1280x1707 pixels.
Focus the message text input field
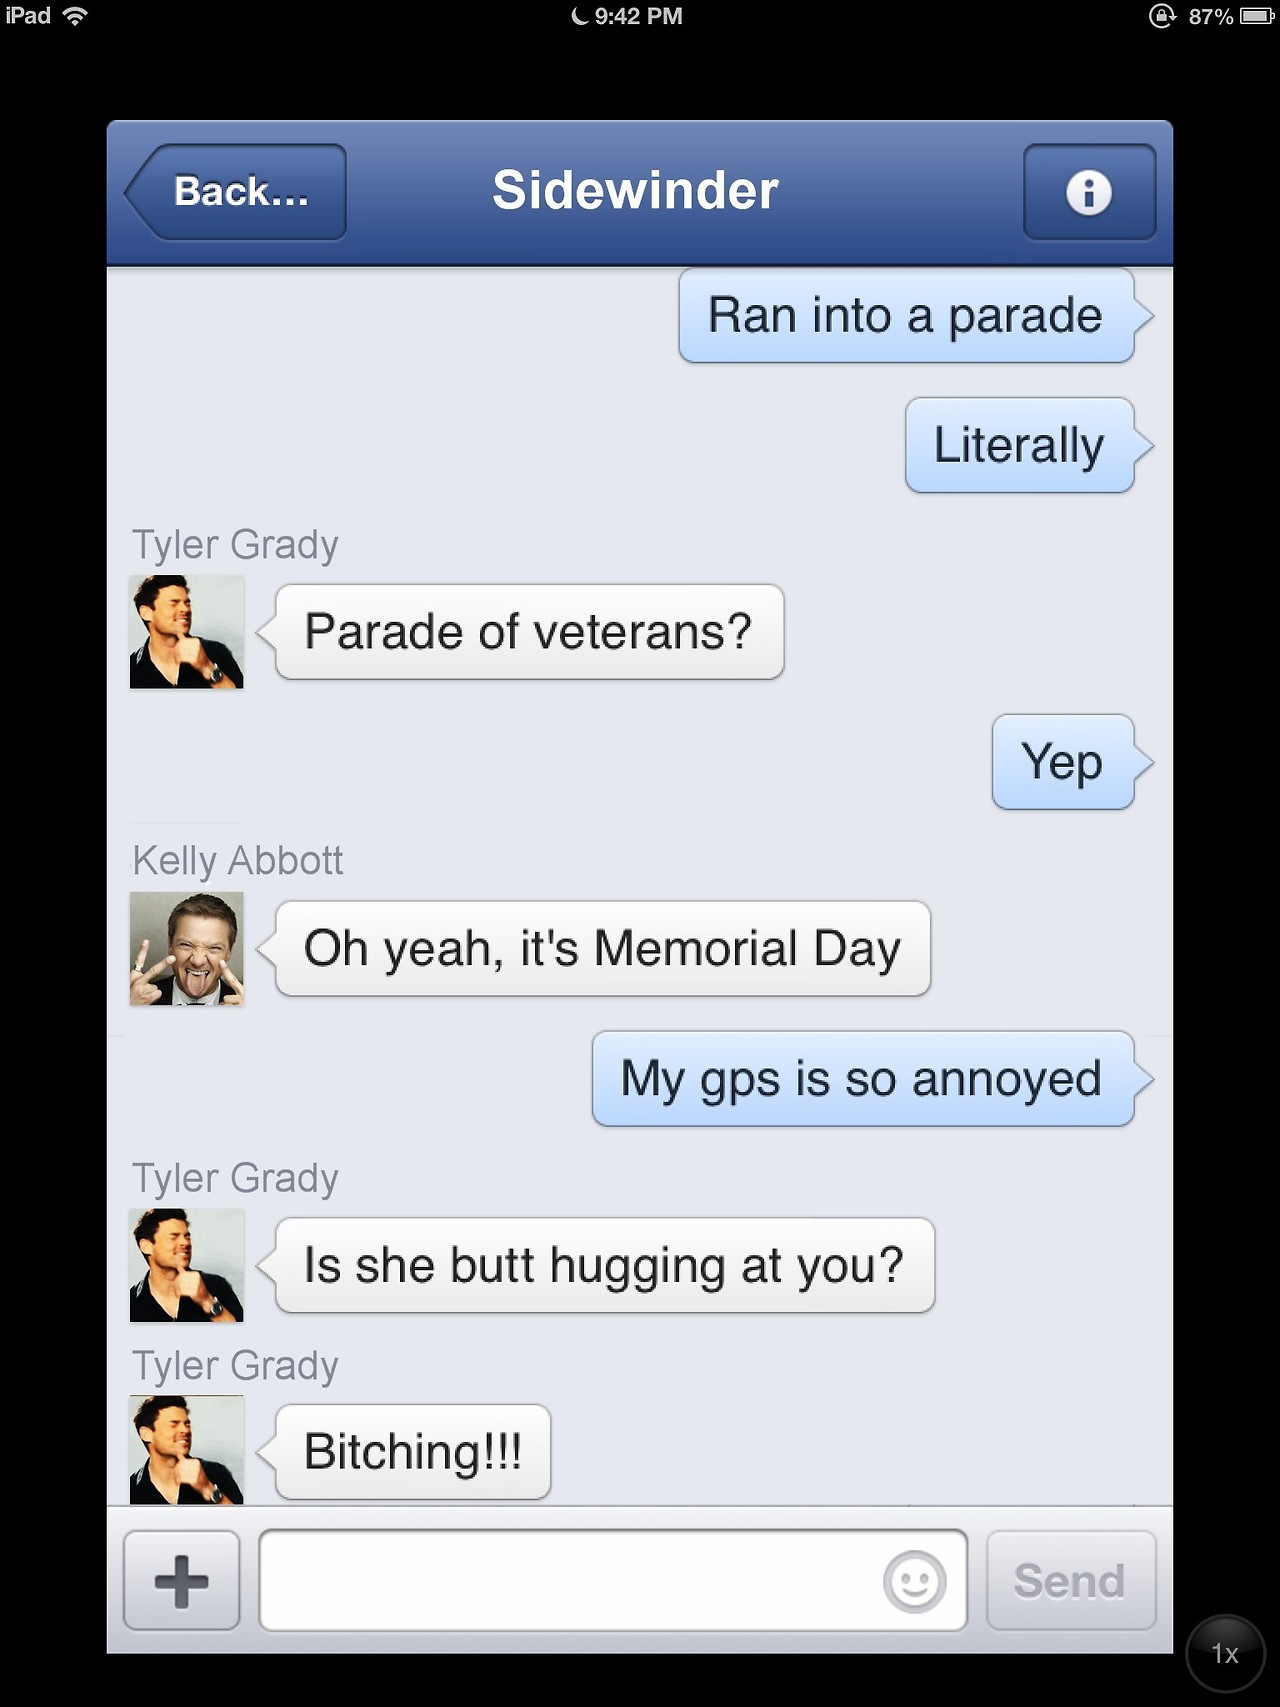pos(612,1581)
